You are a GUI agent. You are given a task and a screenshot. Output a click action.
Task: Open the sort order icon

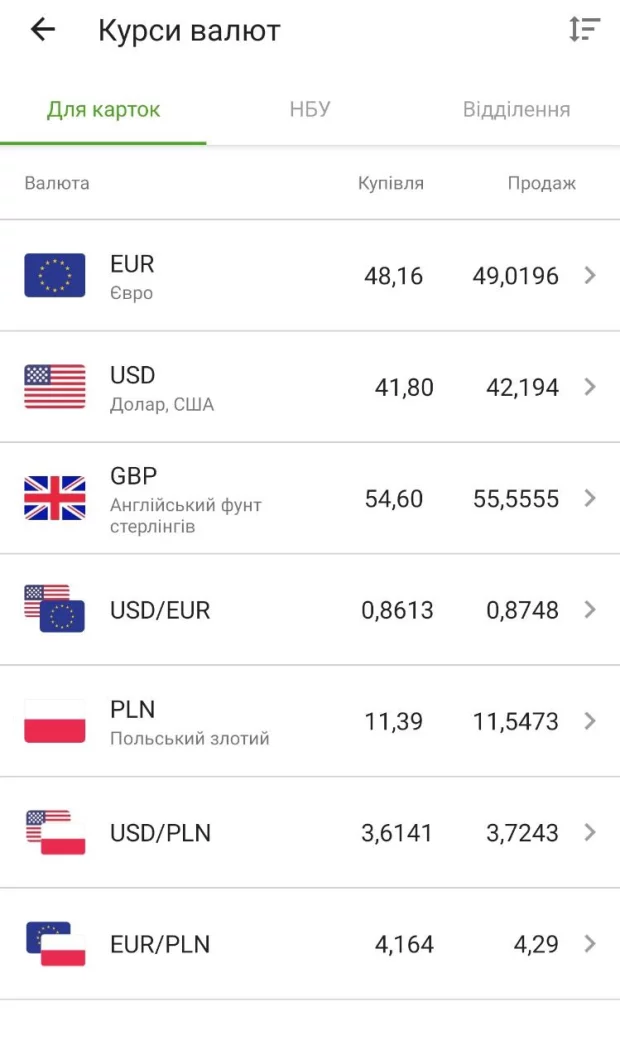584,30
